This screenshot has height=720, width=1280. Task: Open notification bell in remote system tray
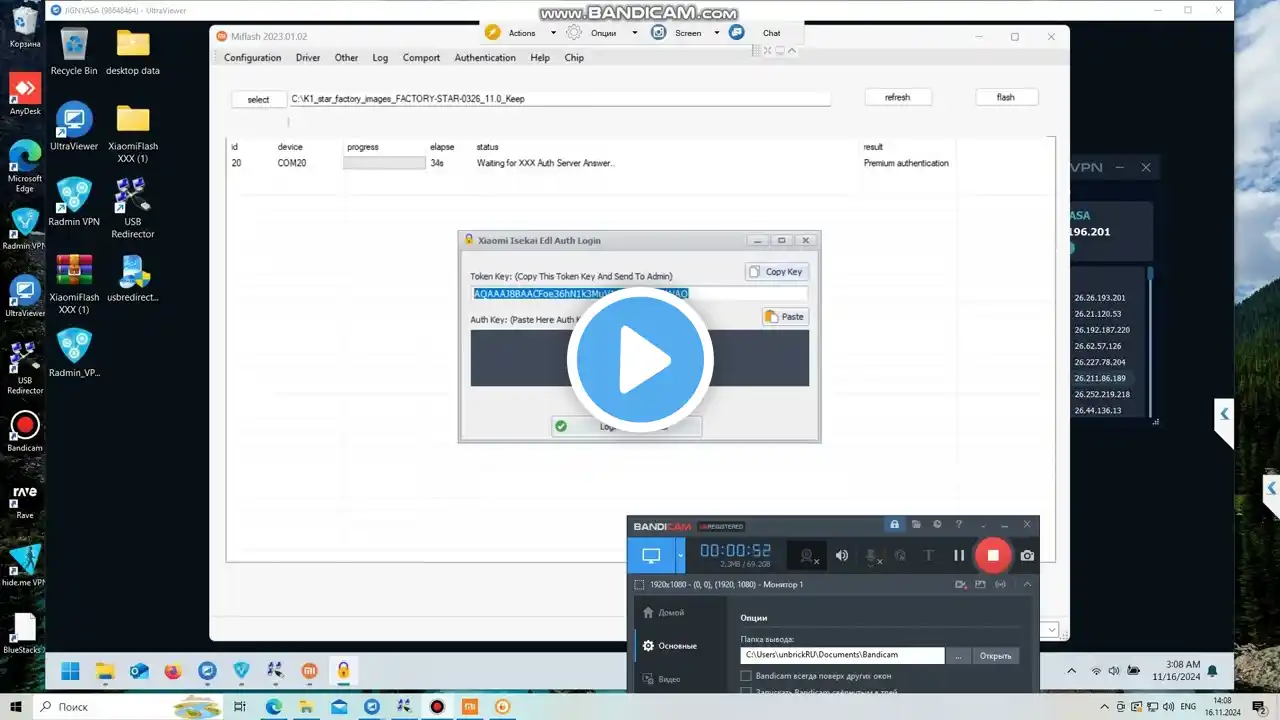[1212, 671]
